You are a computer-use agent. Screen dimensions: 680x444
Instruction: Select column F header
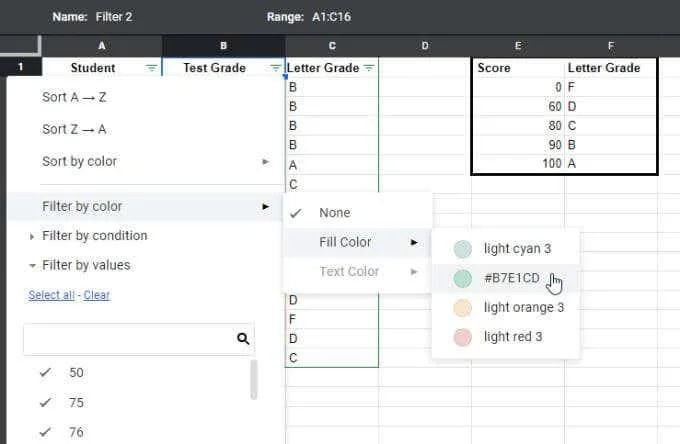click(x=611, y=46)
